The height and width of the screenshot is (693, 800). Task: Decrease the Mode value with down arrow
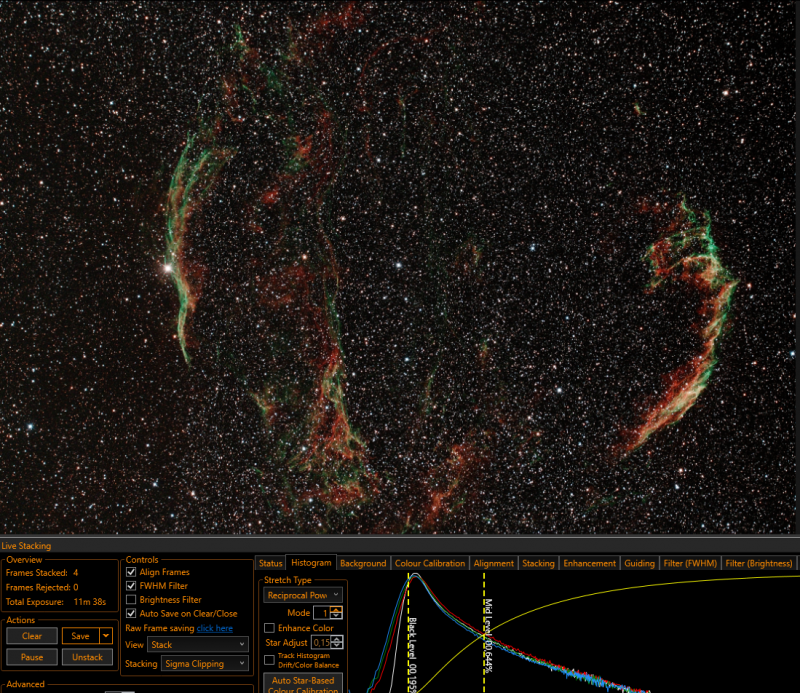(x=336, y=616)
